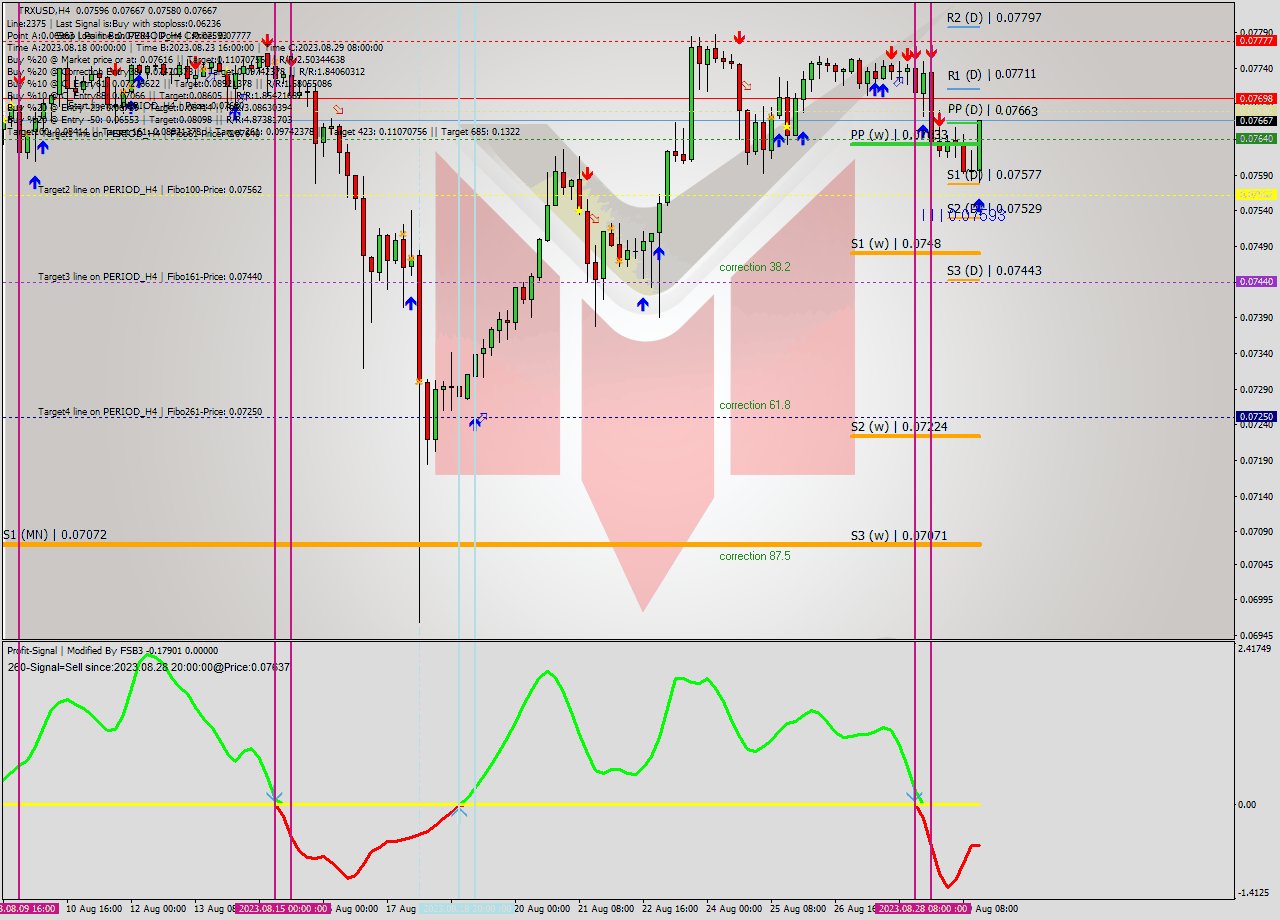Viewport: 1280px width, 920px height.
Task: Click the correction 38.2 label
Action: tap(755, 267)
